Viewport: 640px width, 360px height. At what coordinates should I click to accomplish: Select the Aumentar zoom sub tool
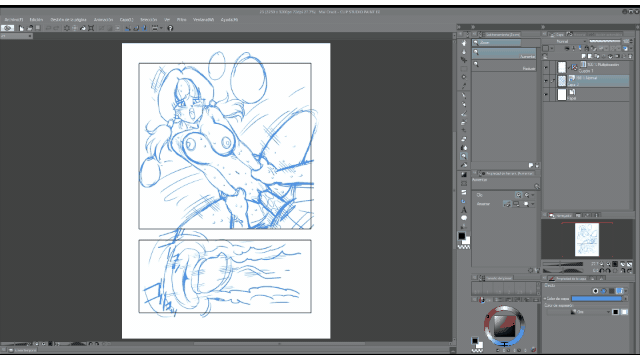(504, 54)
